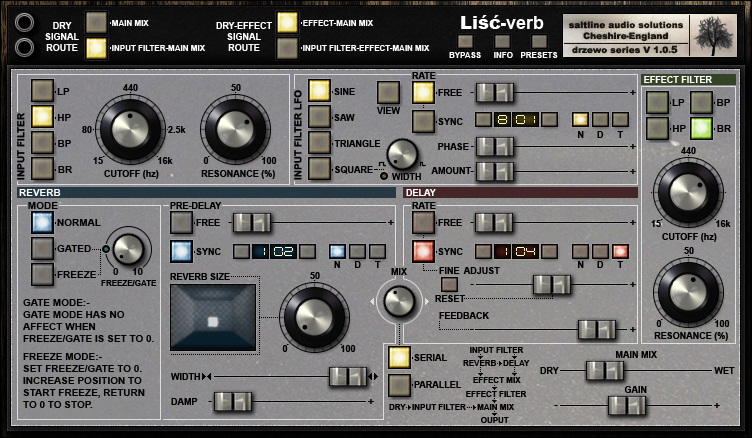Click the REVERB SIZE room display
The height and width of the screenshot is (438, 752).
213,317
